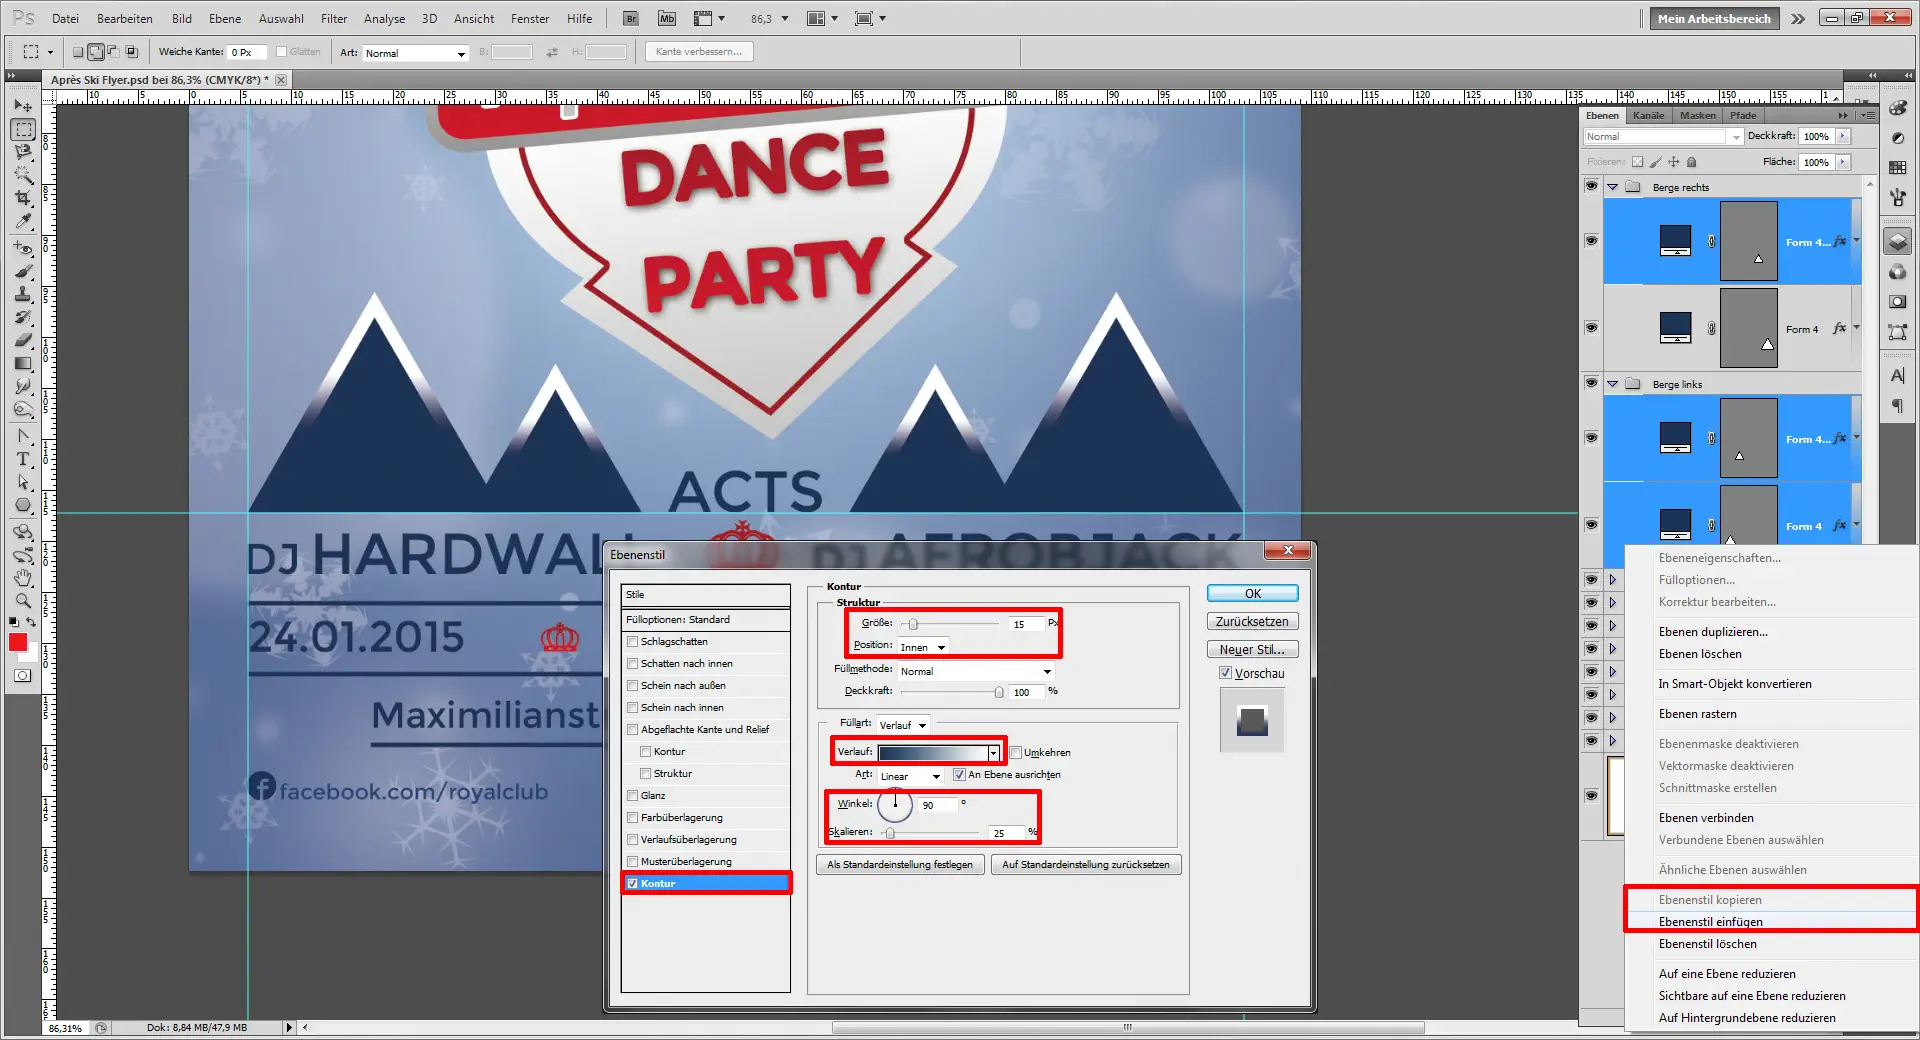The image size is (1920, 1040).
Task: Select the Move tool
Action: (x=23, y=106)
